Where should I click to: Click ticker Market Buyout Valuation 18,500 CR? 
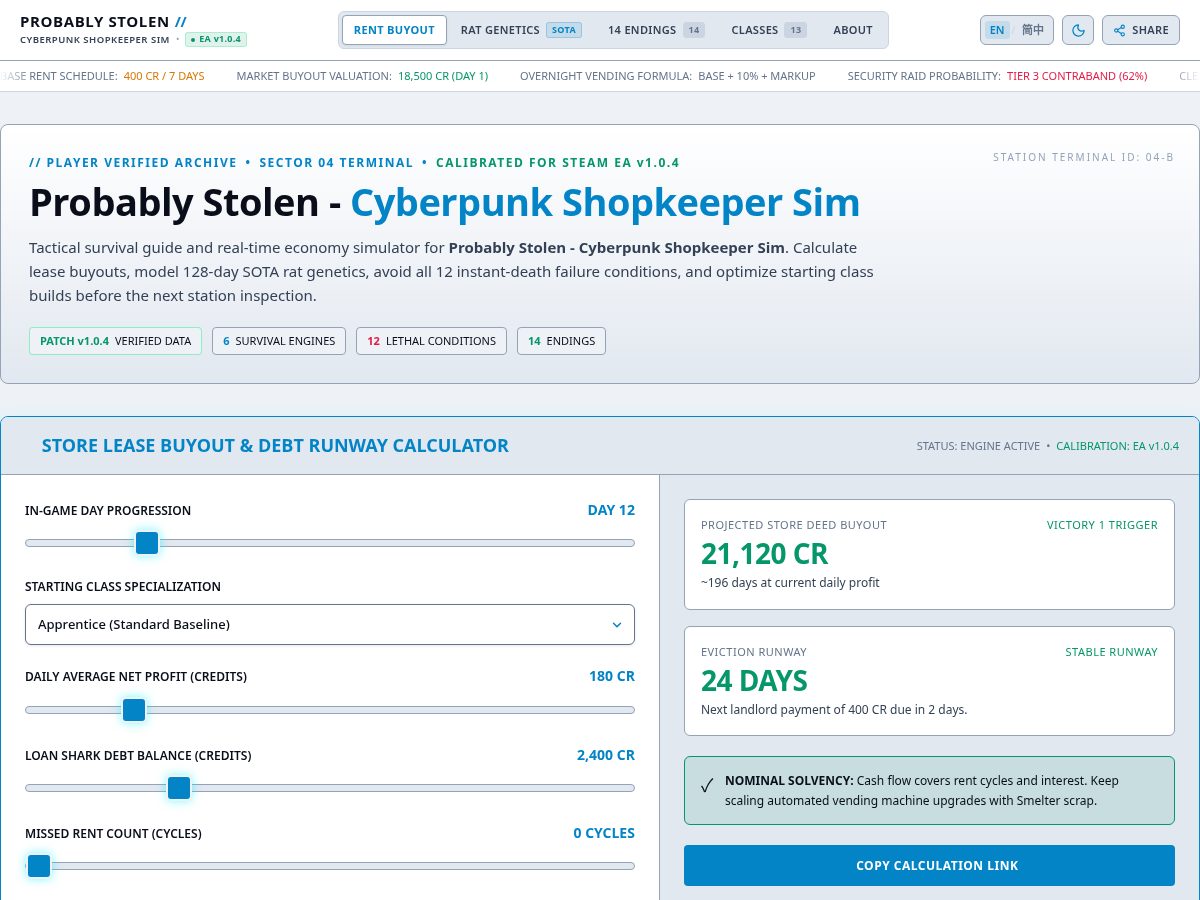pos(362,76)
